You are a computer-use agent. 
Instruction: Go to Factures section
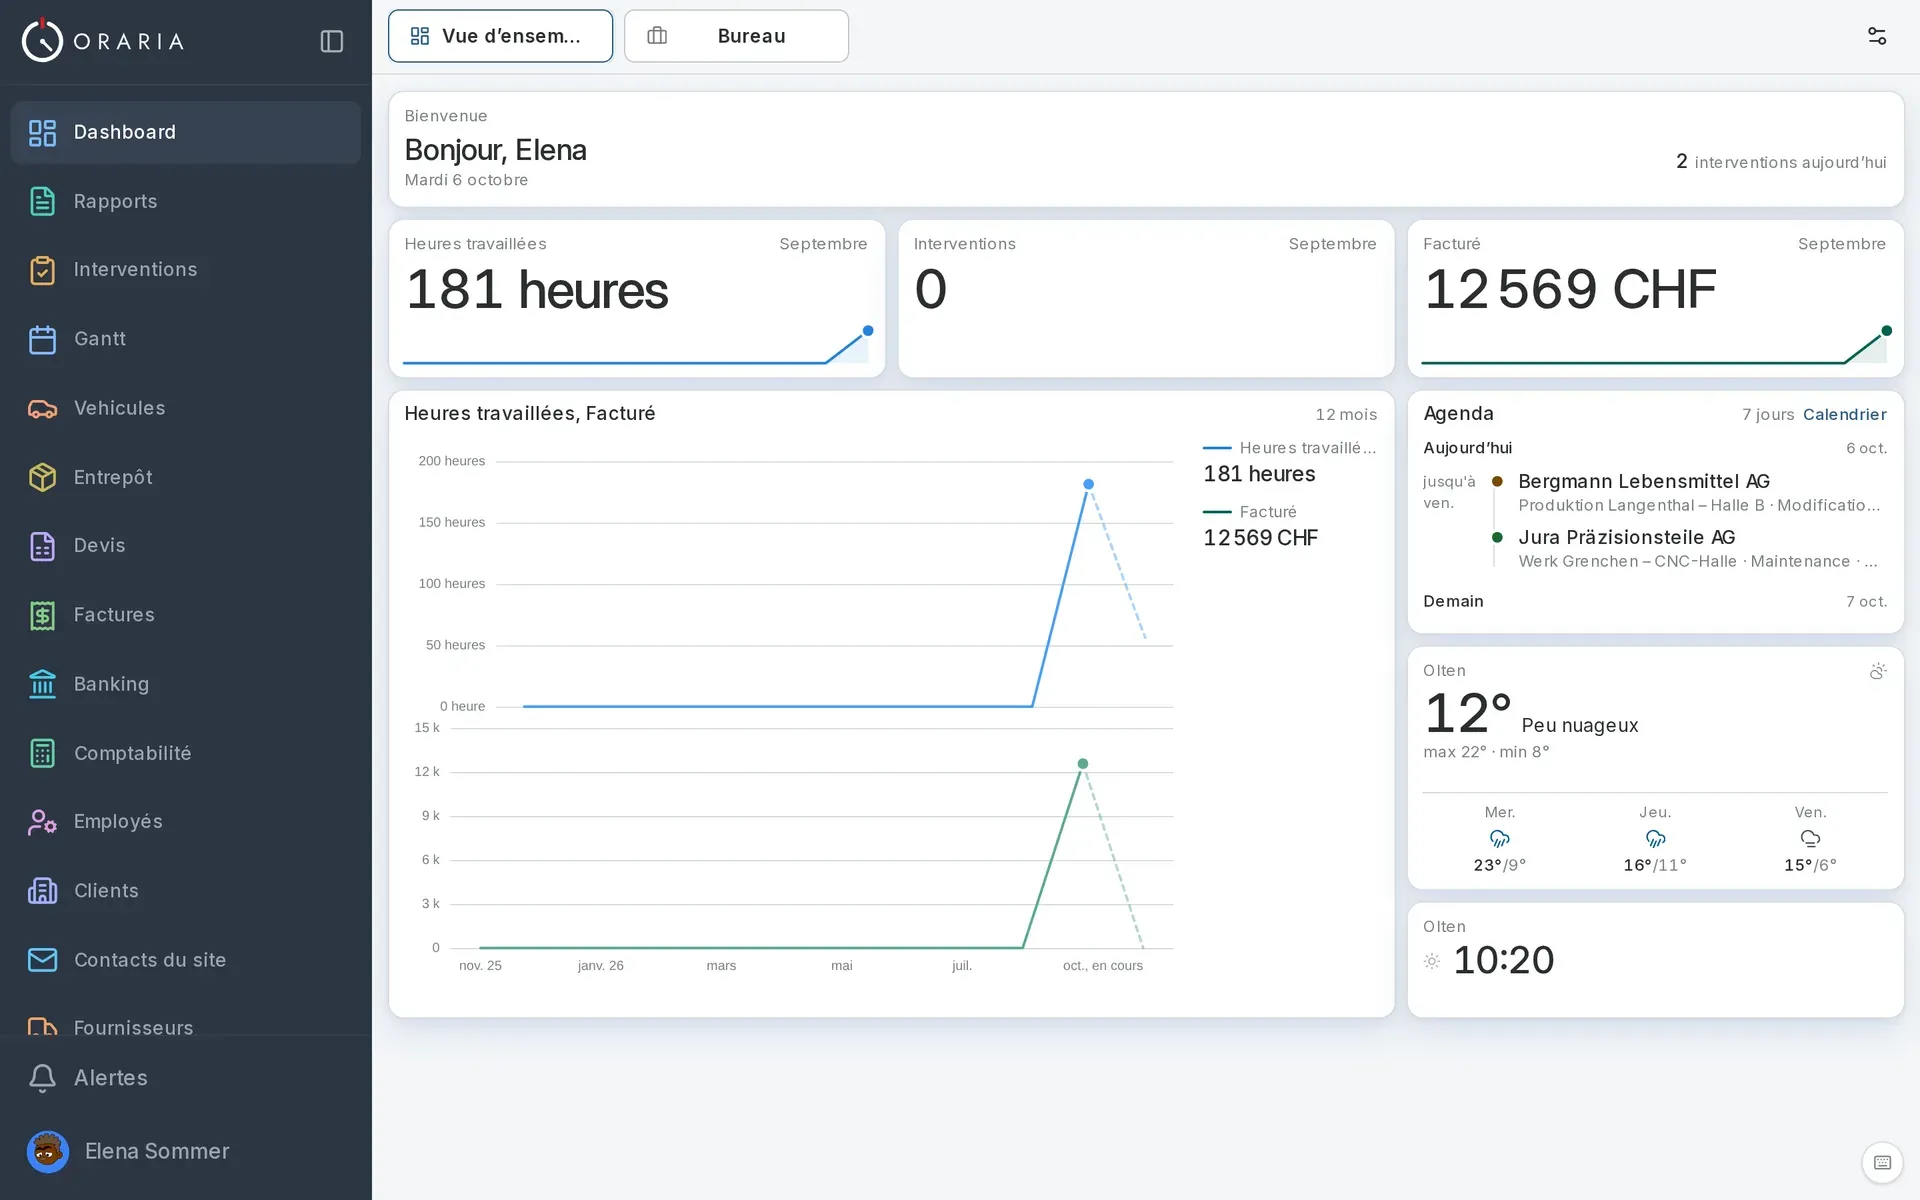[x=186, y=615]
